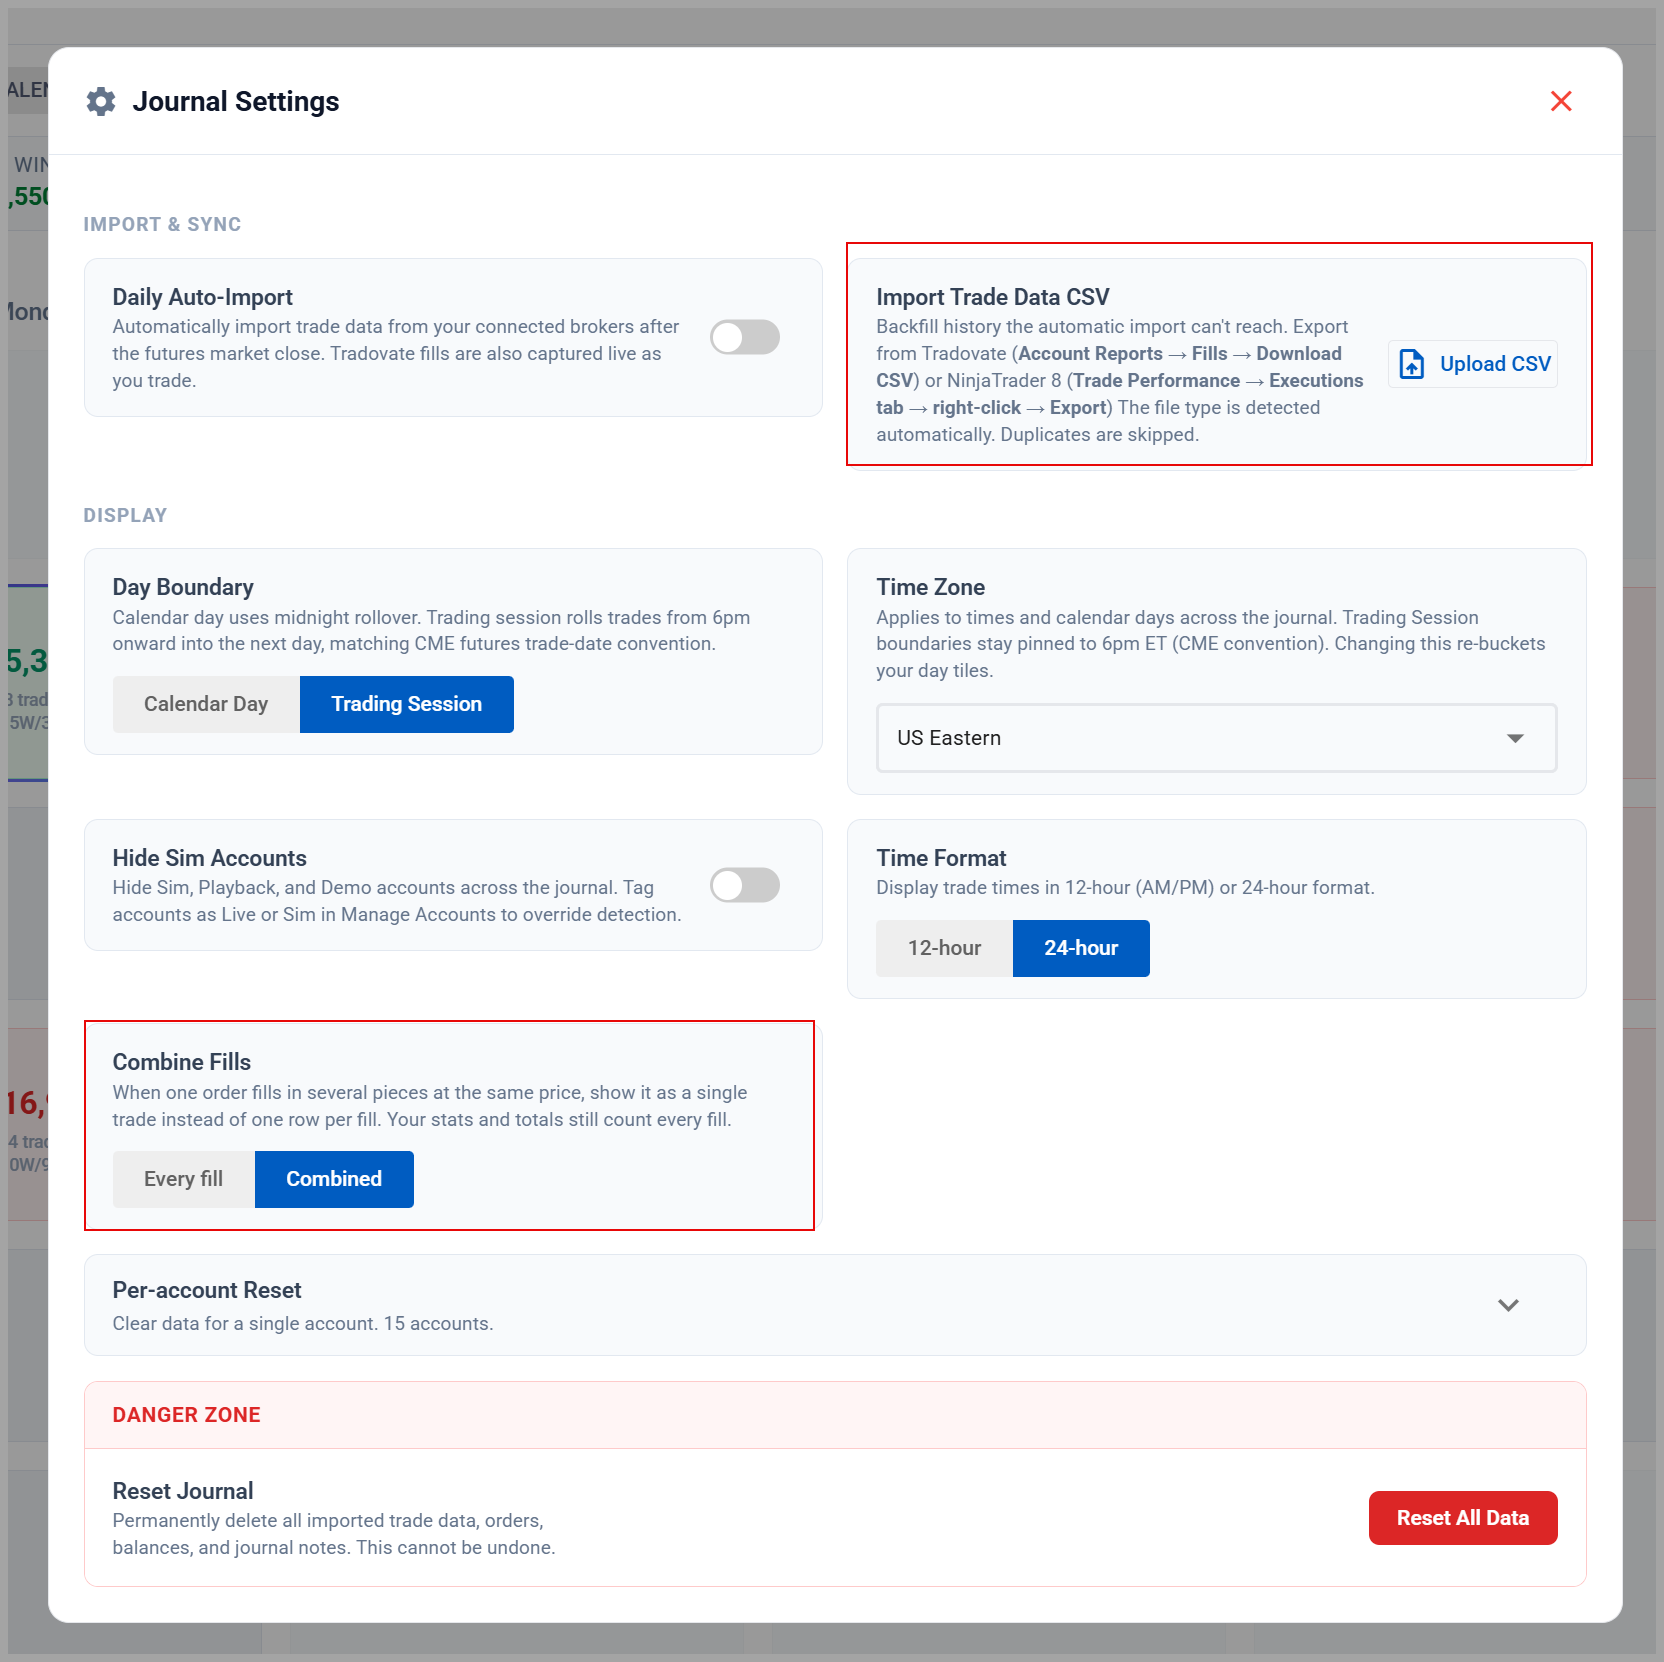Select Trading Session boundary option
Viewport: 1664px width, 1662px height.
click(407, 704)
